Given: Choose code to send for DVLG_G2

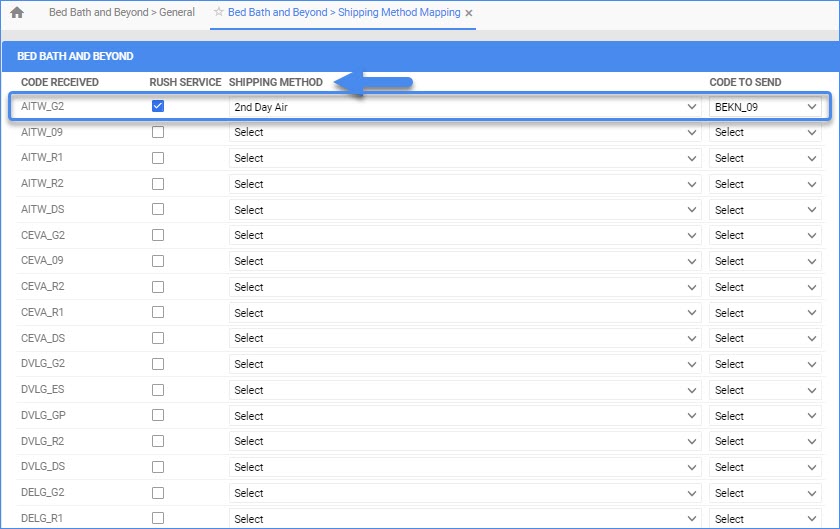Looking at the screenshot, I should (x=765, y=364).
